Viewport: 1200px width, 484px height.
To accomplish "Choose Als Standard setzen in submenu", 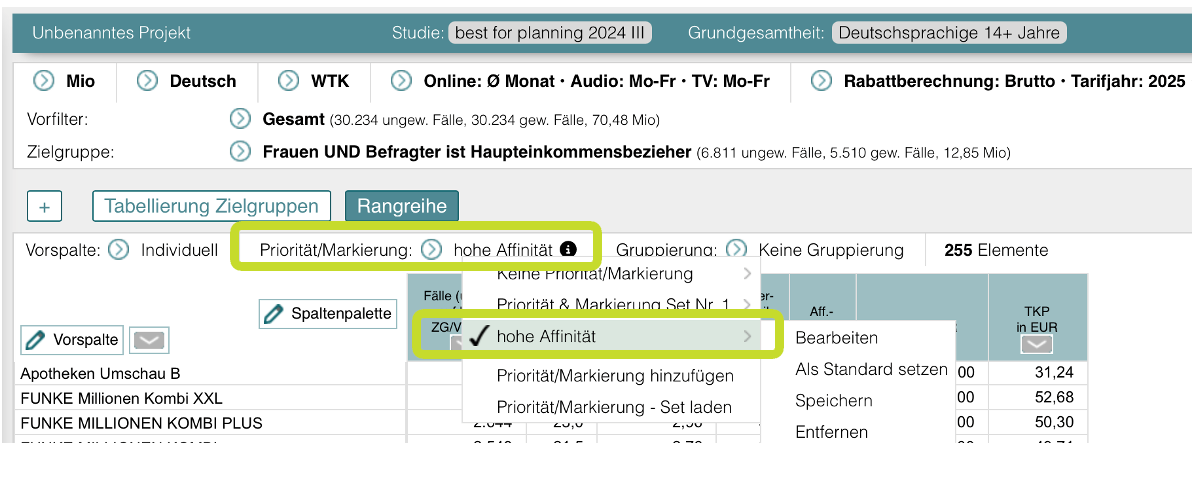I will pyautogui.click(x=871, y=369).
